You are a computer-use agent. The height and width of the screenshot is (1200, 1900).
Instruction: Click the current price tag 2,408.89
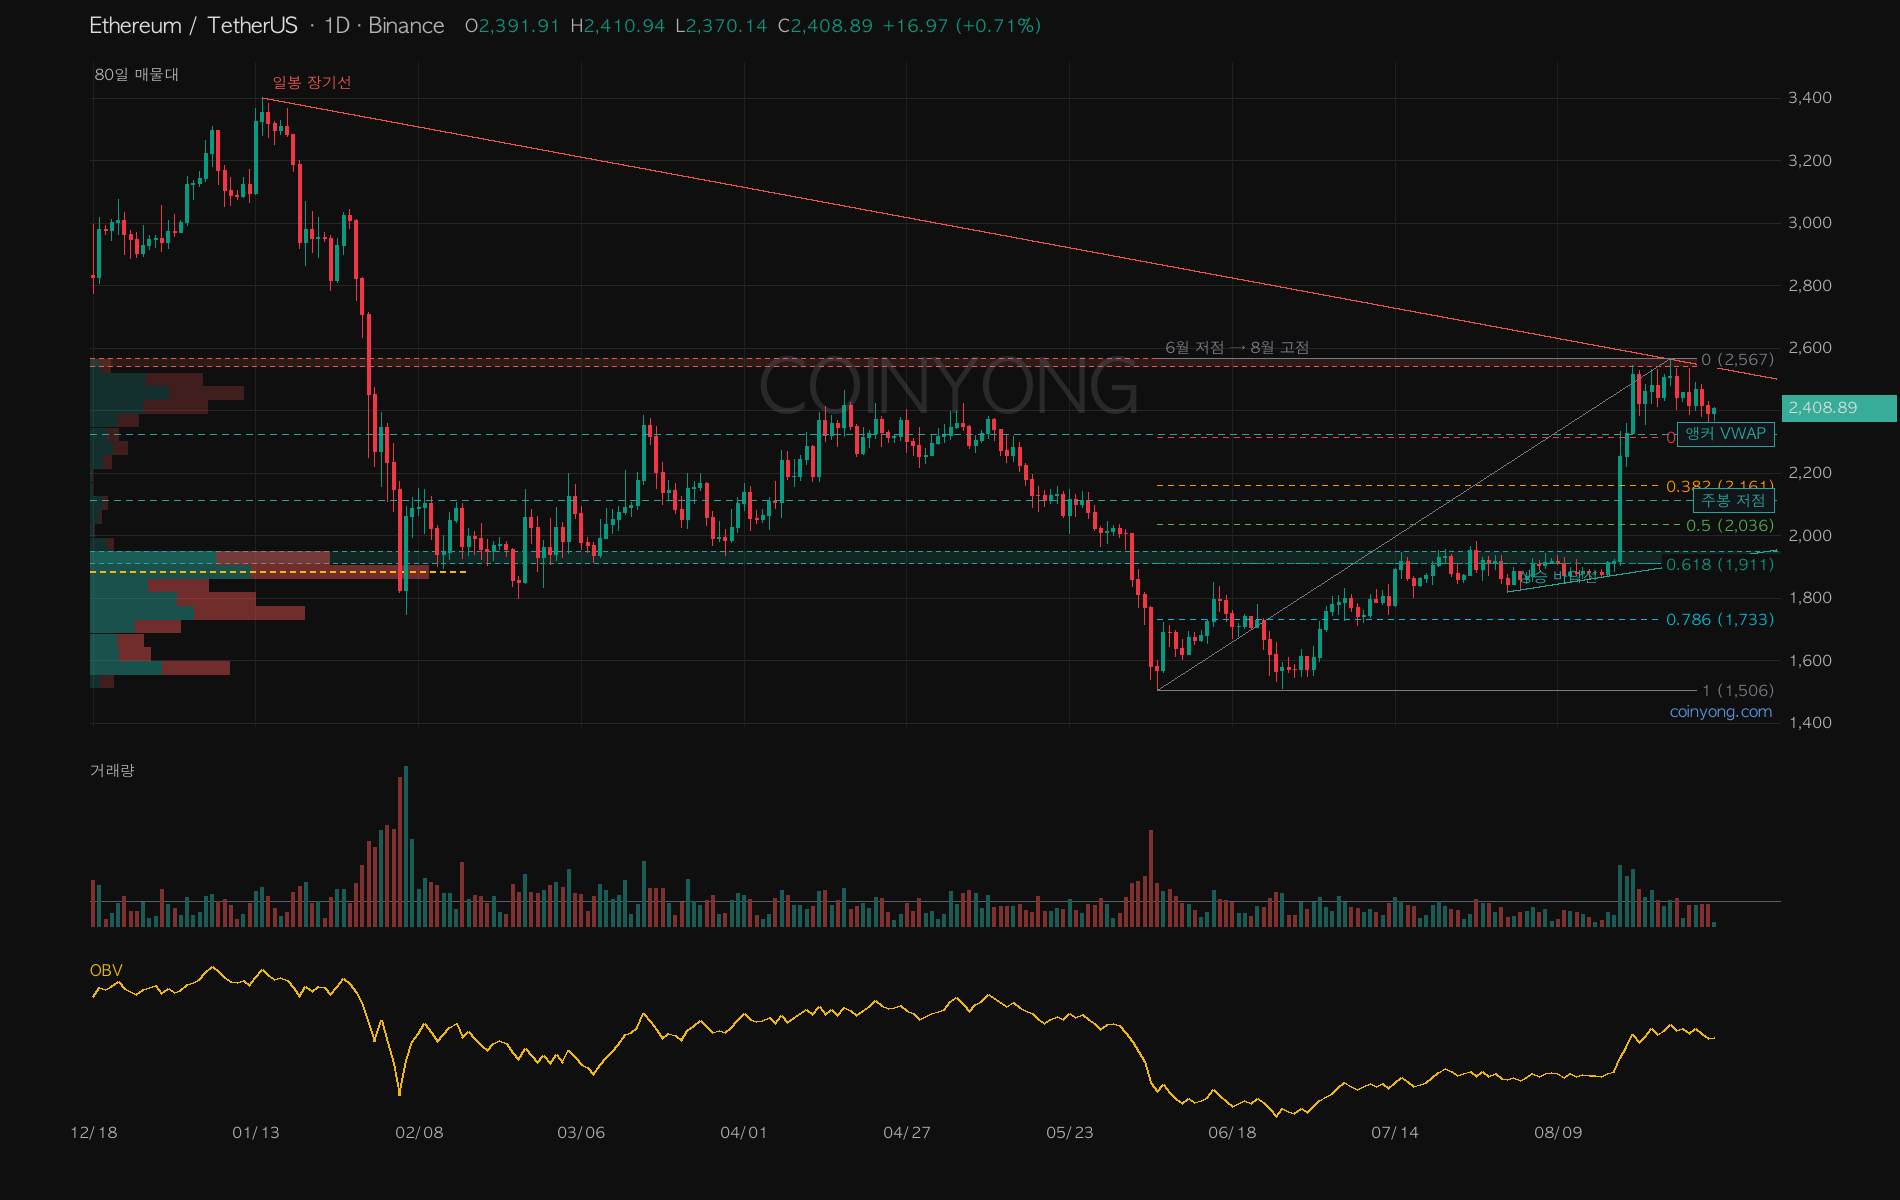coord(1839,408)
